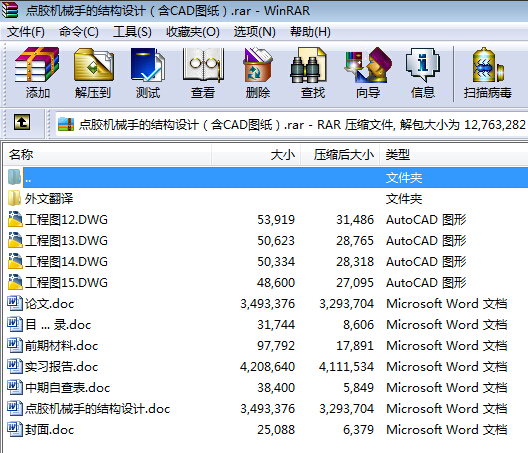Sort by the 大小 column header
Image resolution: width=528 pixels, height=453 pixels.
point(256,155)
